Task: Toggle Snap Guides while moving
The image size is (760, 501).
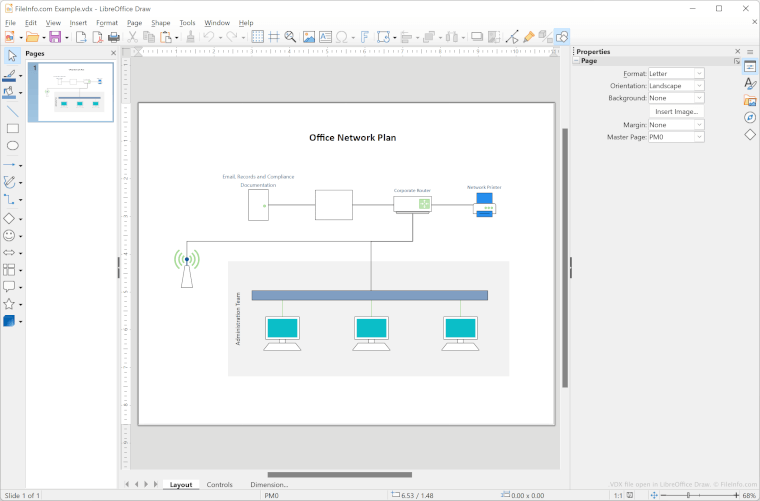Action: 274,37
